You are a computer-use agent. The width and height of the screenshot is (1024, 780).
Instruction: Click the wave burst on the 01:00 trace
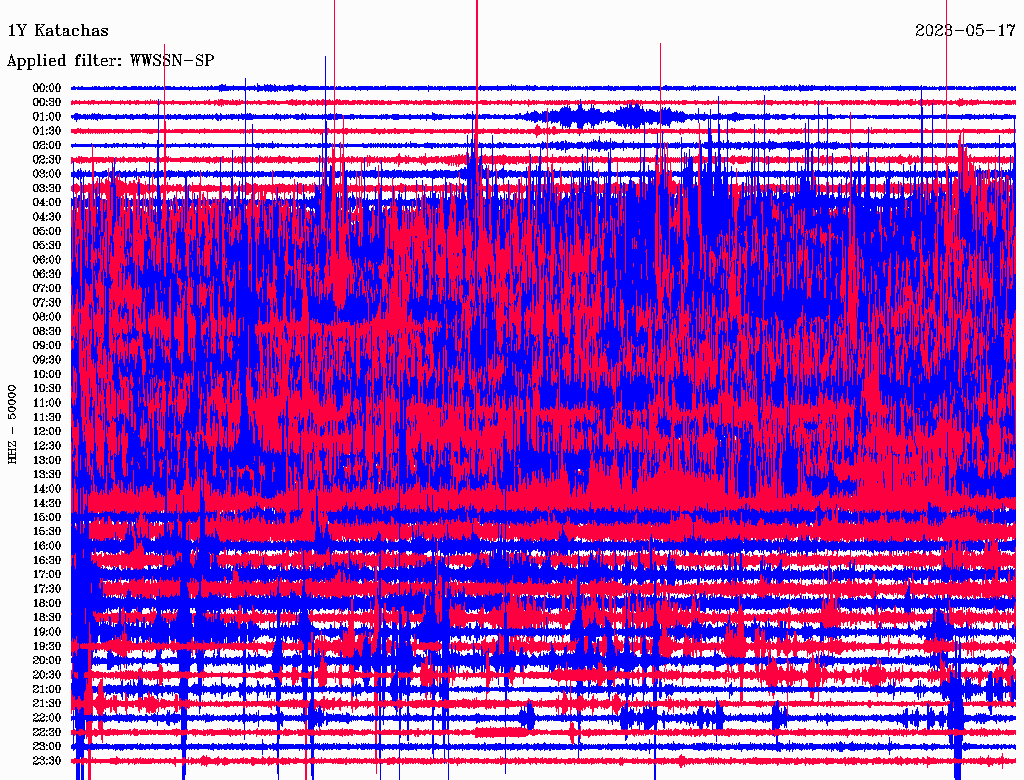coord(604,117)
